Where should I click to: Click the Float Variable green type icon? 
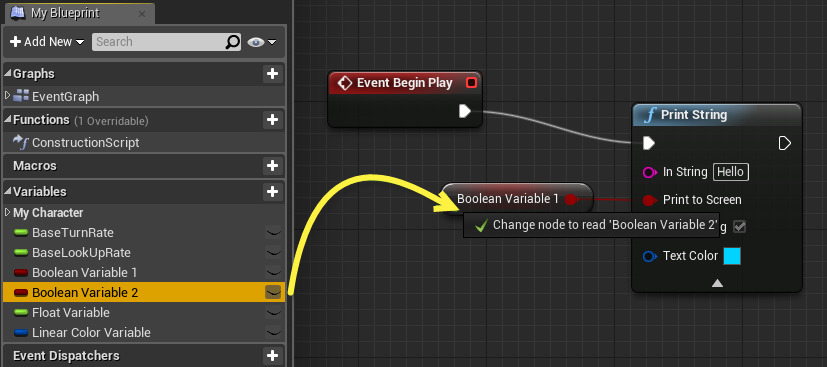pyautogui.click(x=21, y=313)
